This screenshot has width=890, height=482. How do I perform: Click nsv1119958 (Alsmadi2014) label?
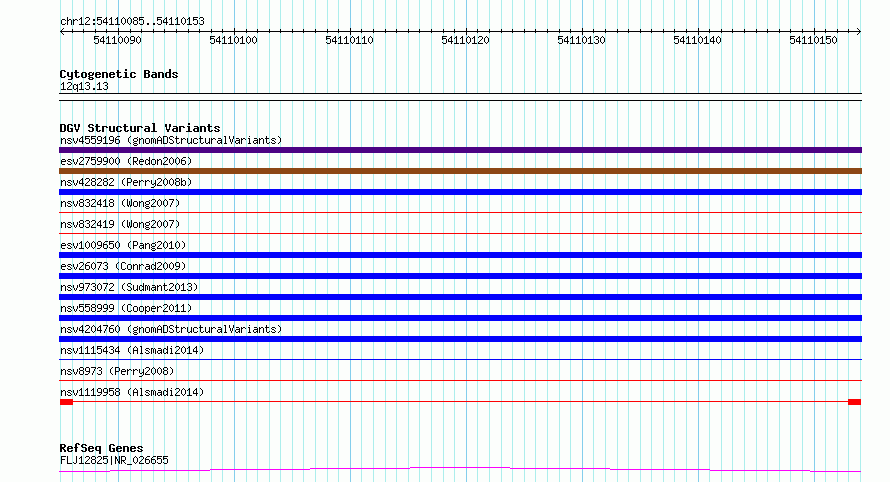(x=132, y=392)
